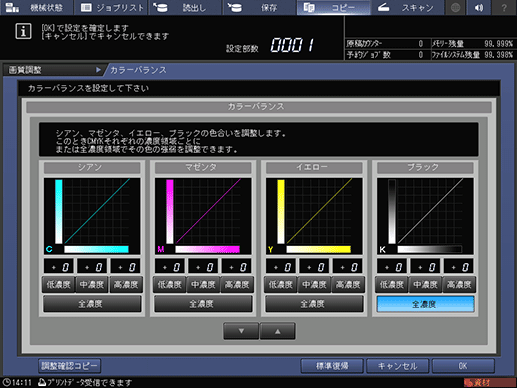Switch to the スキャン scan tab
517x388 pixels.
click(407, 7)
